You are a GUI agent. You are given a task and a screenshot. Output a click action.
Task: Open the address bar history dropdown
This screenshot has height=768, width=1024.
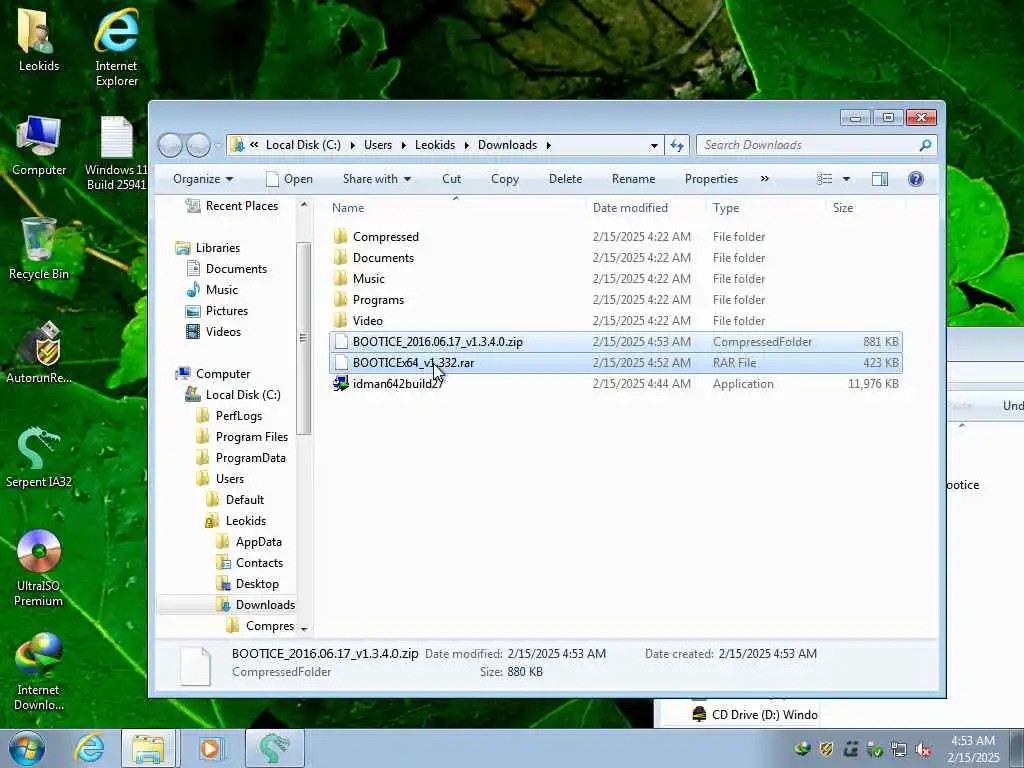[654, 146]
